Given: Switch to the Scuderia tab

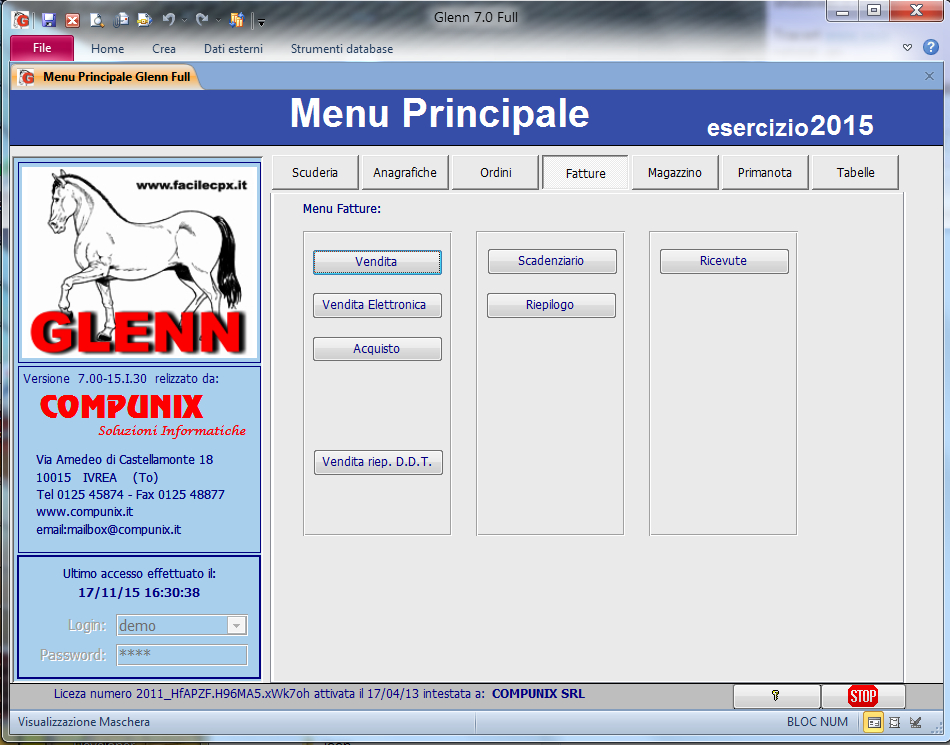Looking at the screenshot, I should click(315, 173).
